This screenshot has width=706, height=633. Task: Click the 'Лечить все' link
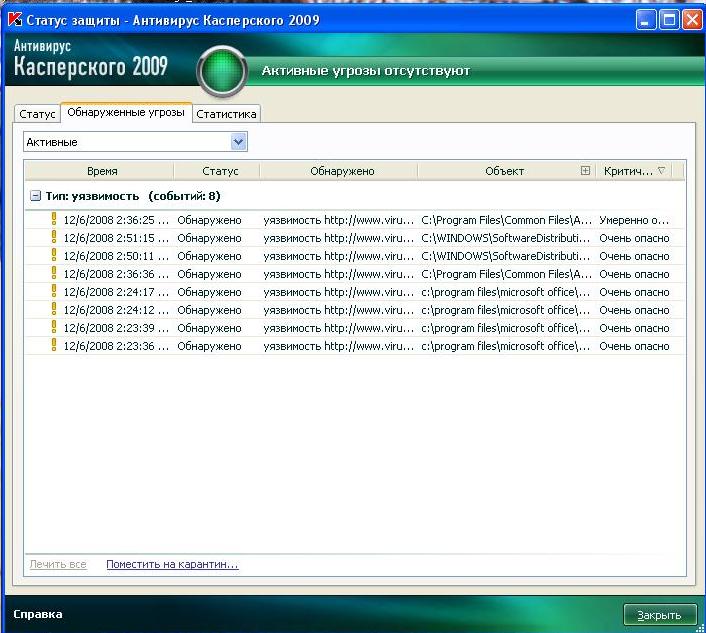58,564
